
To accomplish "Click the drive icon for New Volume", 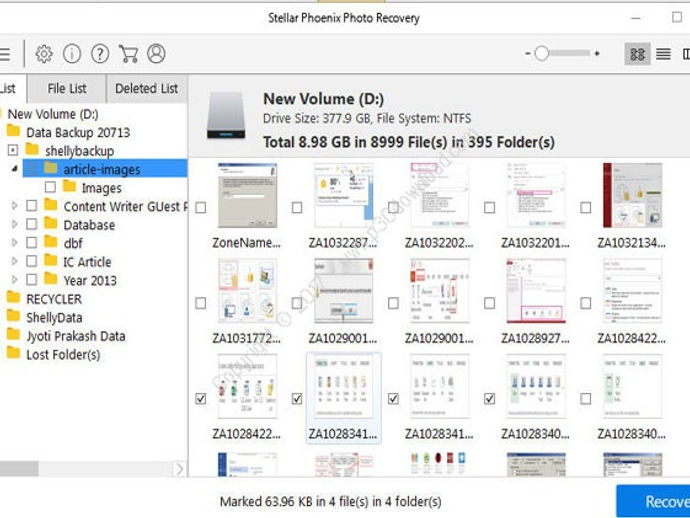I will coord(226,115).
